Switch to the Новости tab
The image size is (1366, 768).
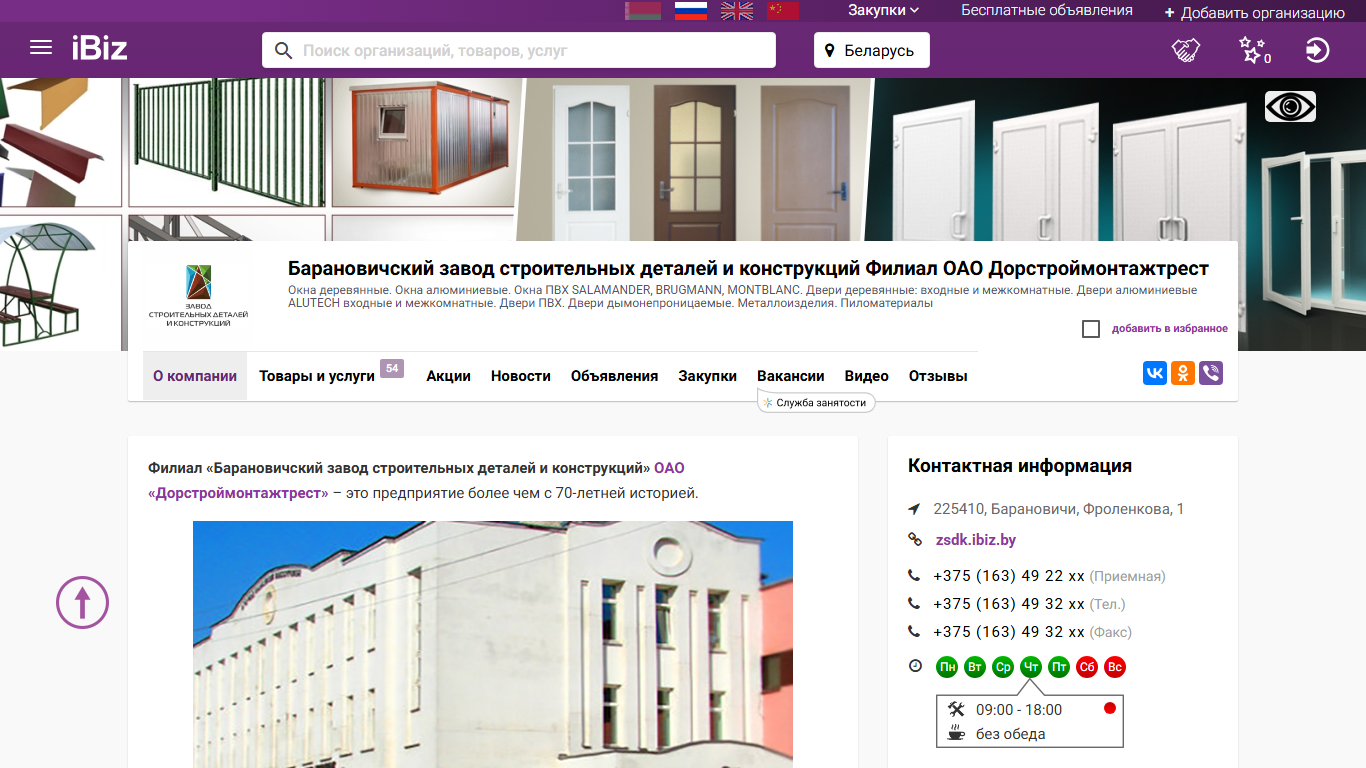521,376
